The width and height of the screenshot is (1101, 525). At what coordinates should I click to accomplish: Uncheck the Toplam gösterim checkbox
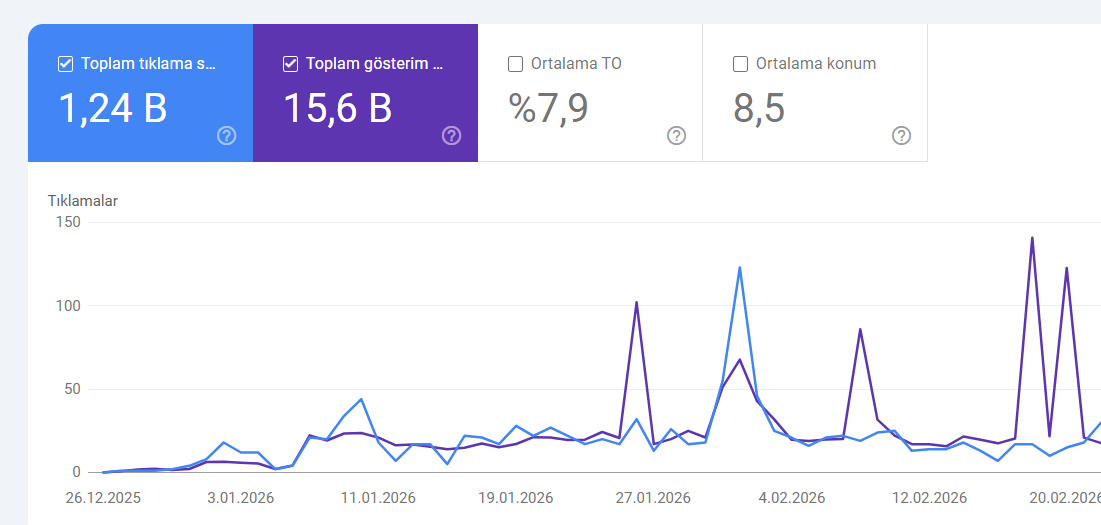(x=291, y=64)
